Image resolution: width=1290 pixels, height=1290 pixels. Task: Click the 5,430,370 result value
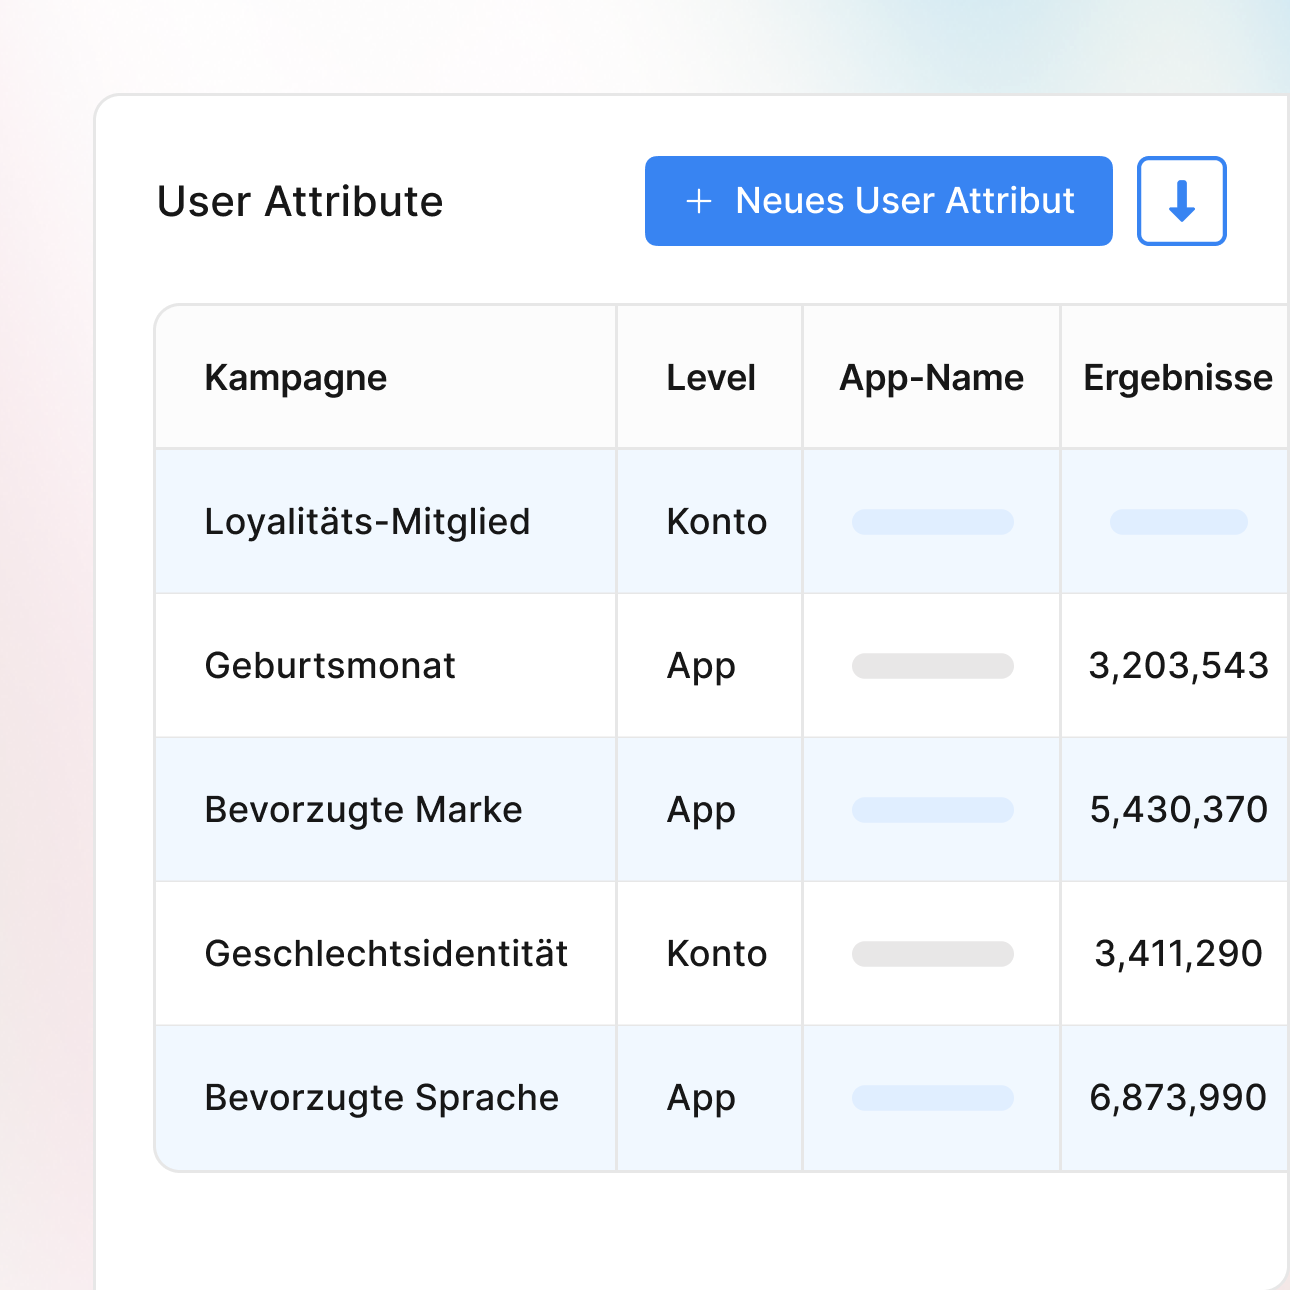pos(1178,810)
